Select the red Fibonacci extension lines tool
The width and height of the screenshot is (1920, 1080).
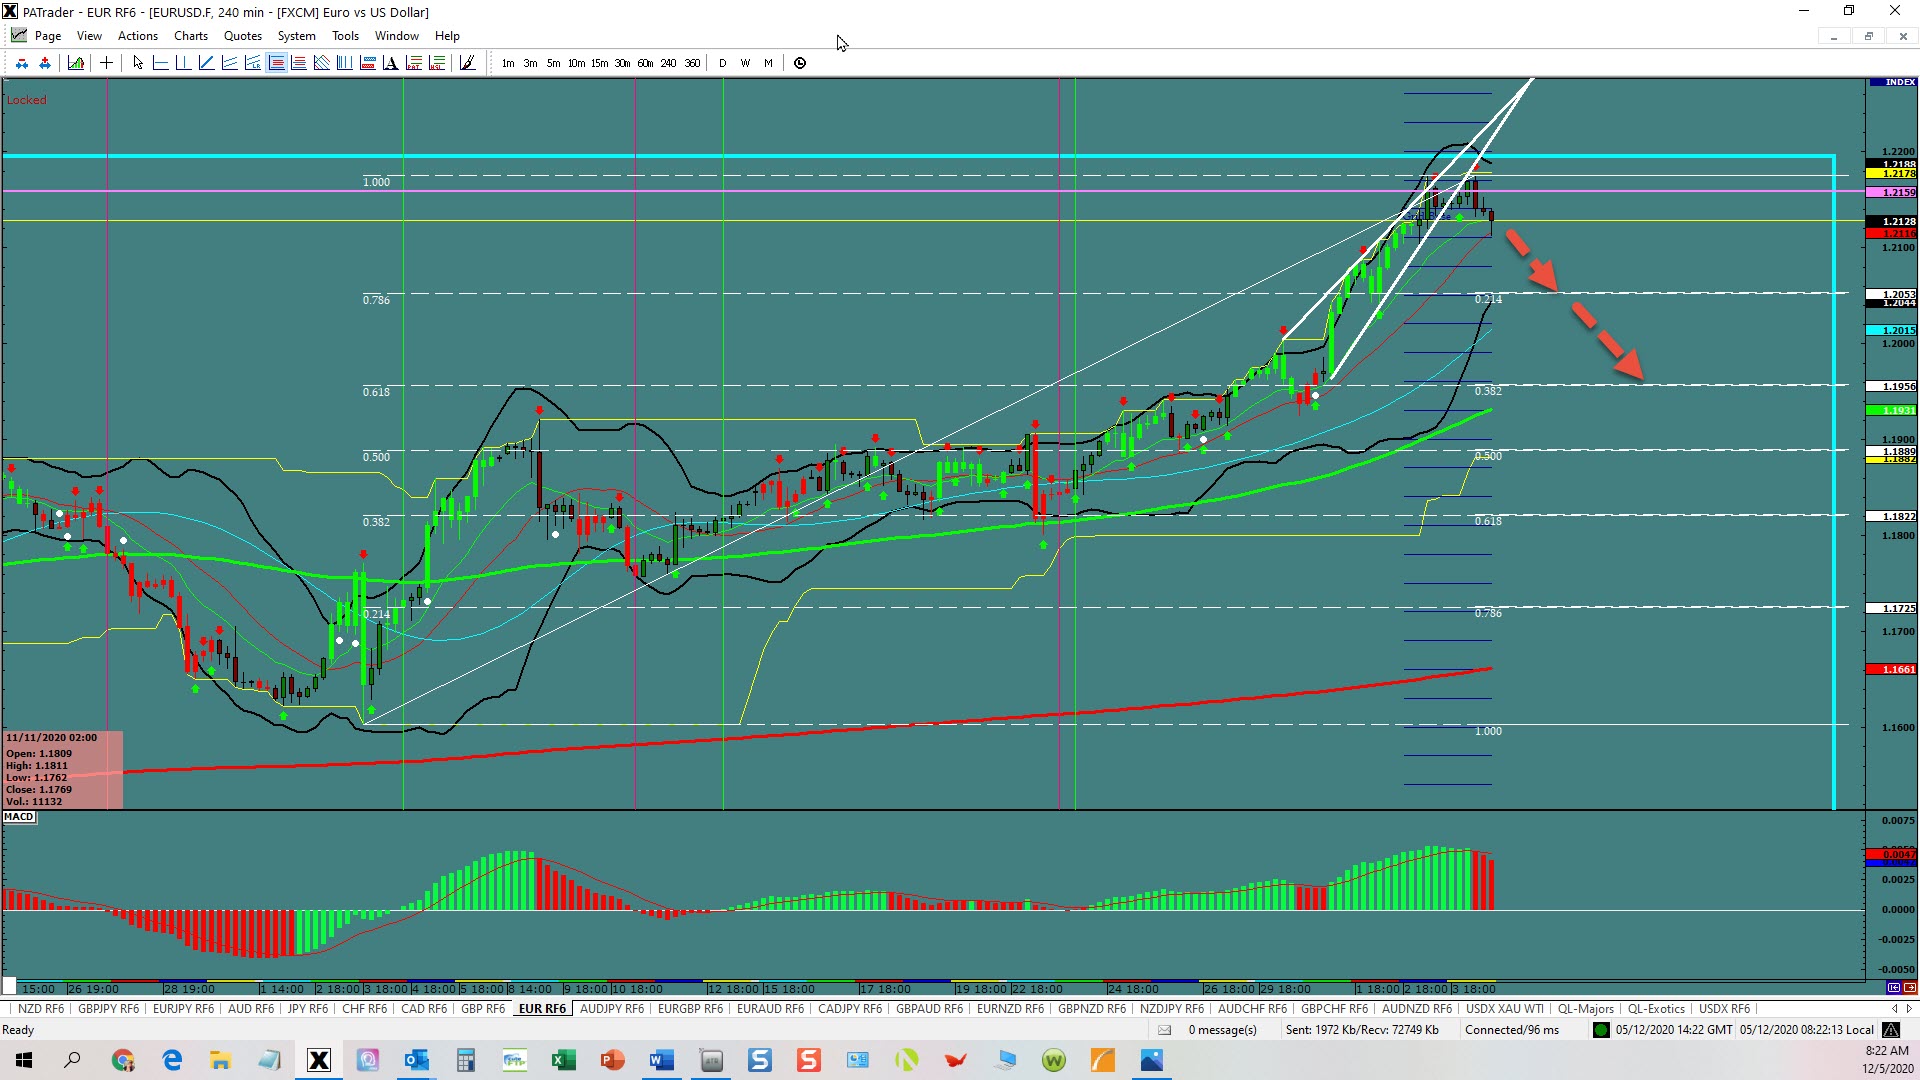(x=299, y=63)
